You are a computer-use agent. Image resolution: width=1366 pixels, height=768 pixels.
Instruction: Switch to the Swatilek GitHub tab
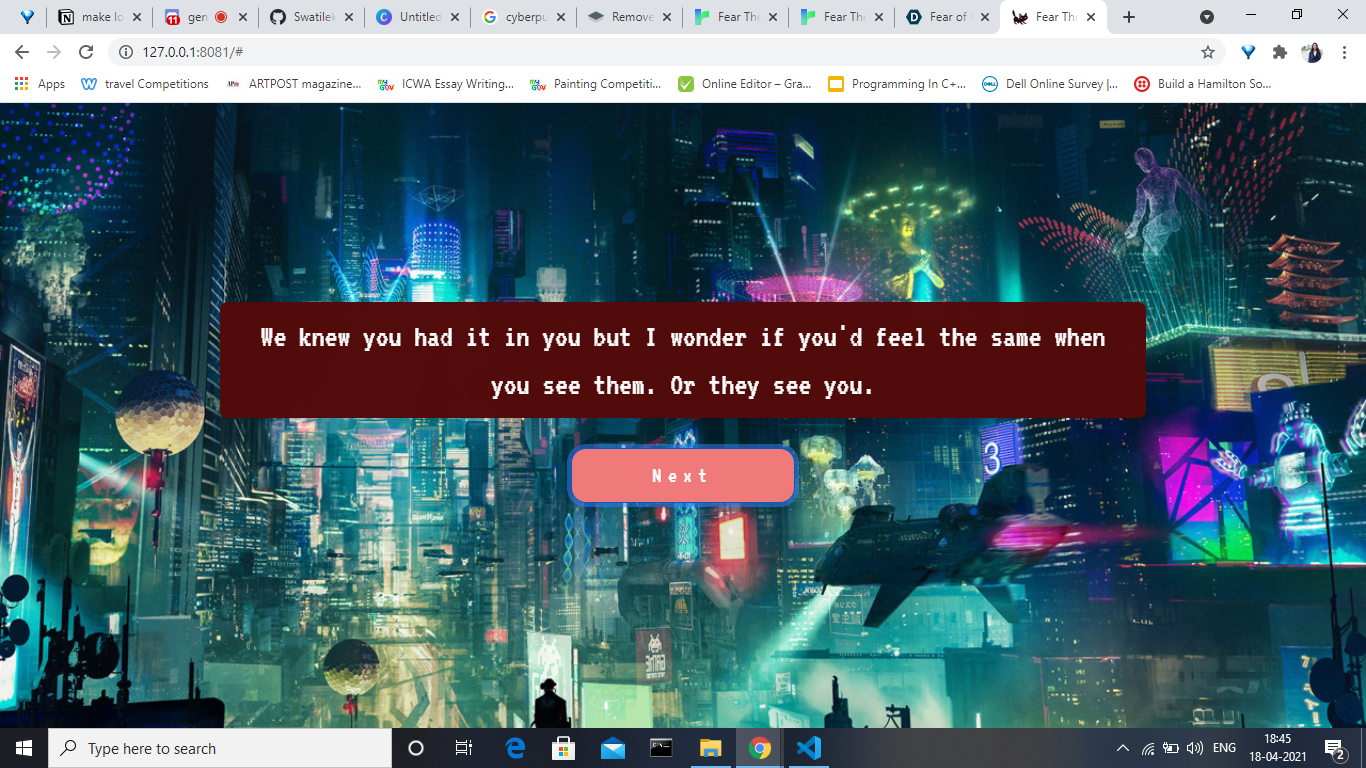point(310,17)
